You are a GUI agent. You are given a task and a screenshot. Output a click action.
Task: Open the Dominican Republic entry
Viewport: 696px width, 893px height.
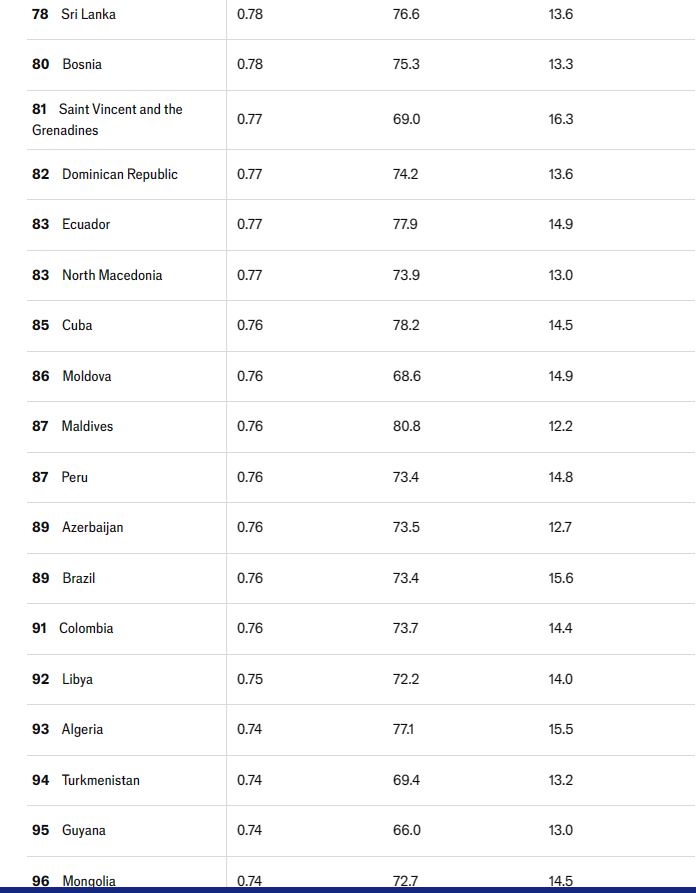(120, 174)
